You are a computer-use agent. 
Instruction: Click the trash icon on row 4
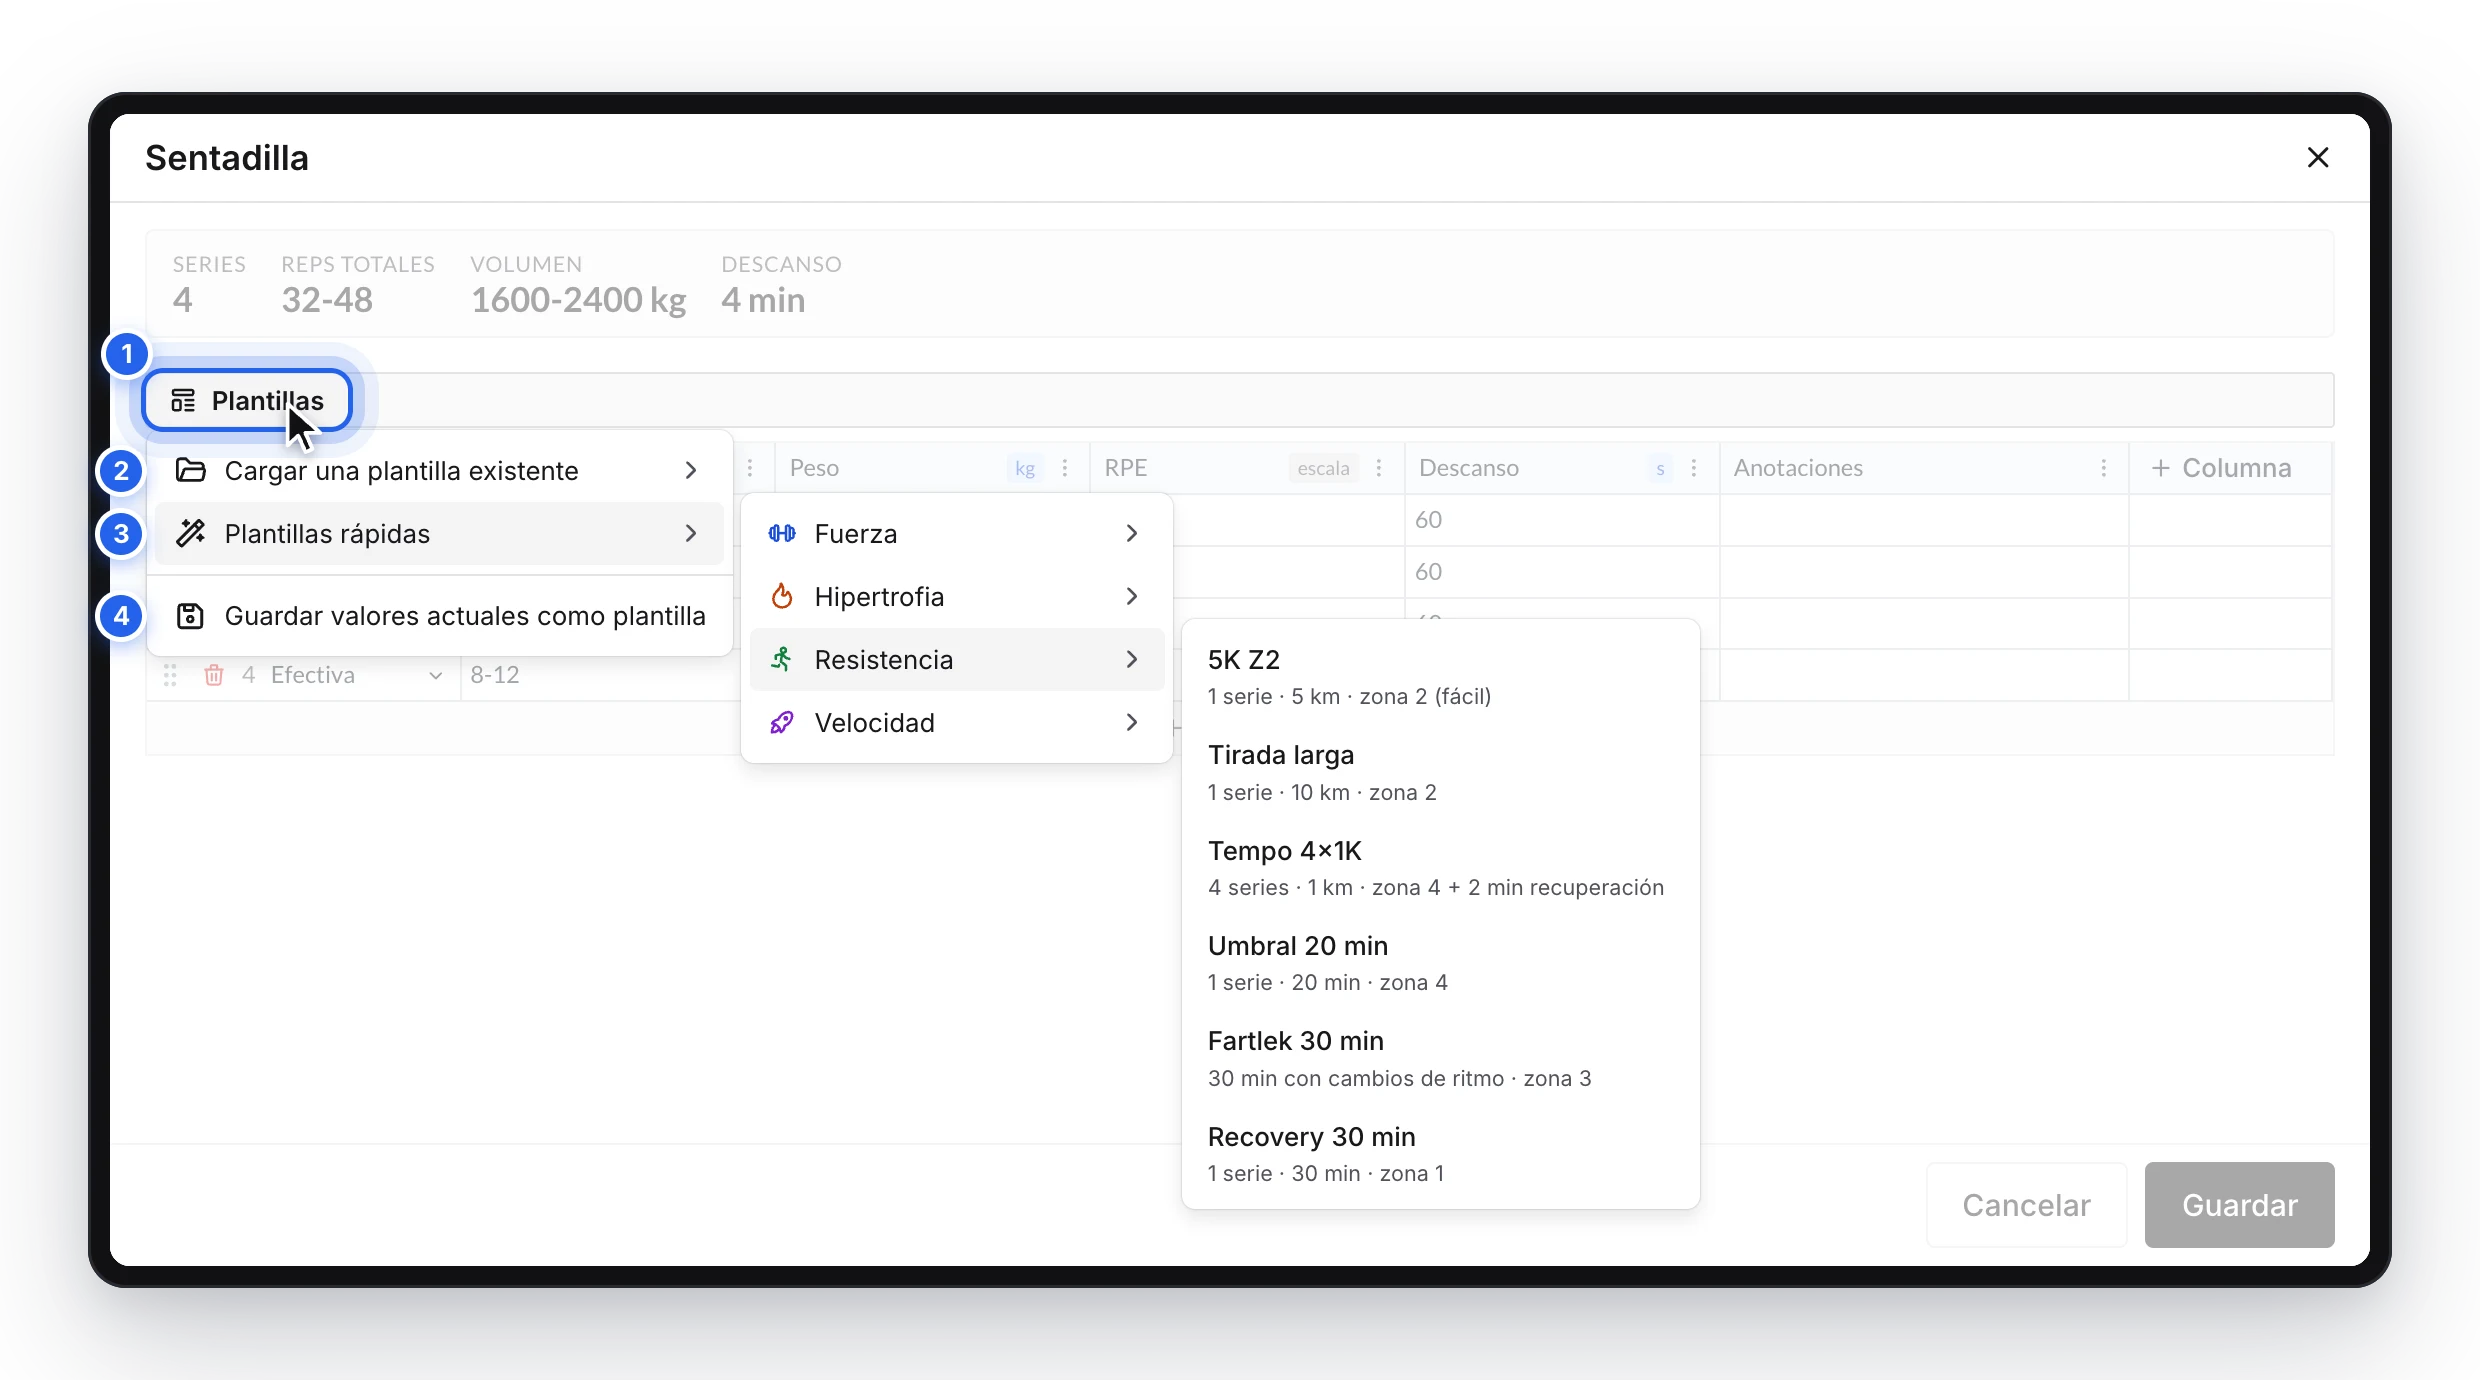click(213, 675)
